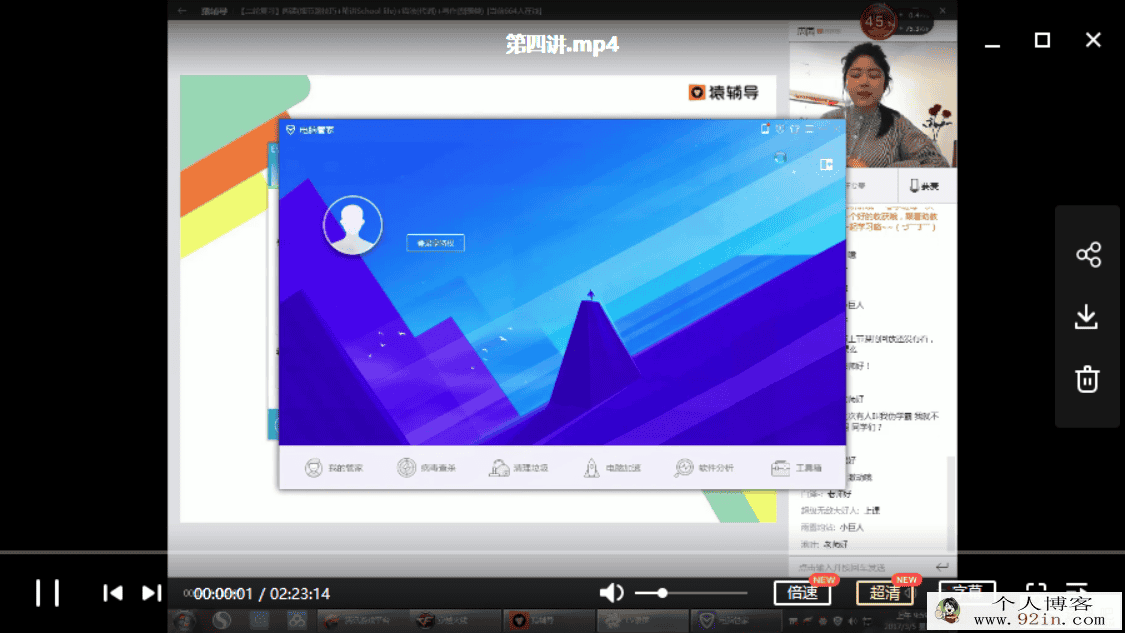Select 电脑加速 rocket tab in the PC manager
Image resolution: width=1125 pixels, height=633 pixels.
612,468
